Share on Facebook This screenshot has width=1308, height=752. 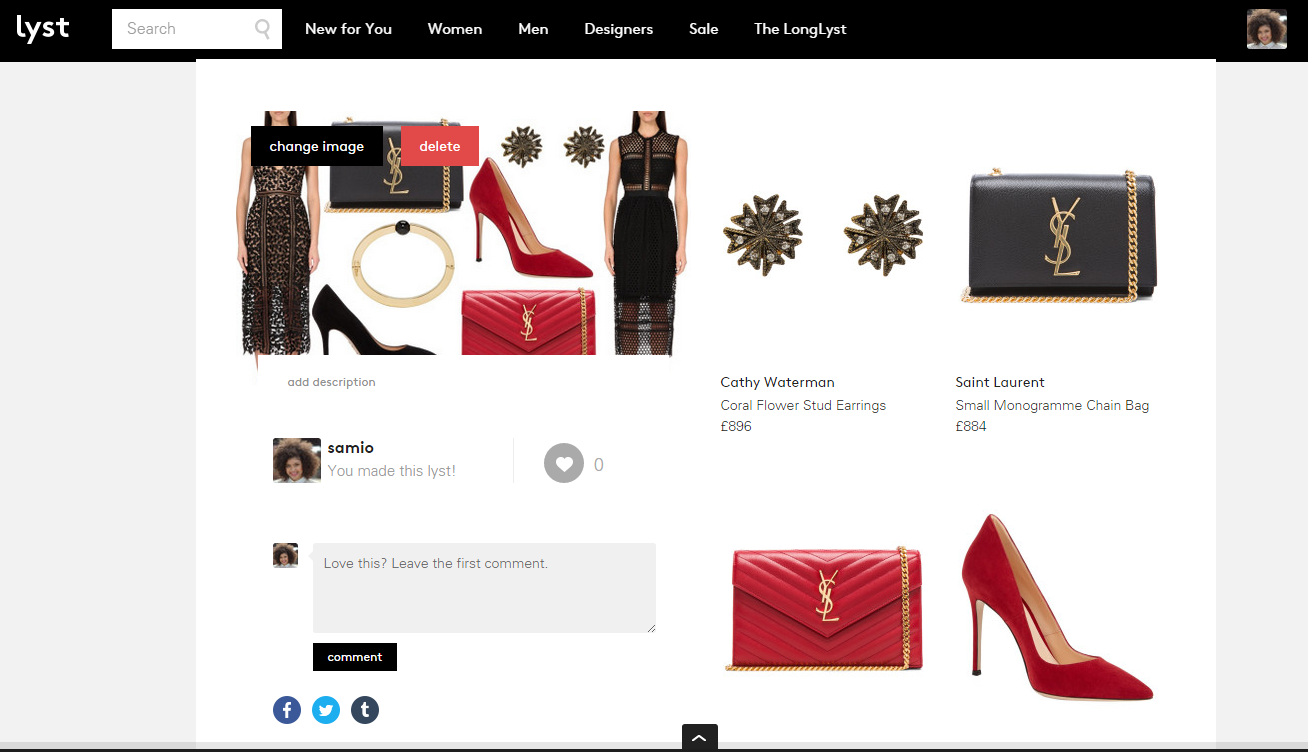click(x=287, y=710)
